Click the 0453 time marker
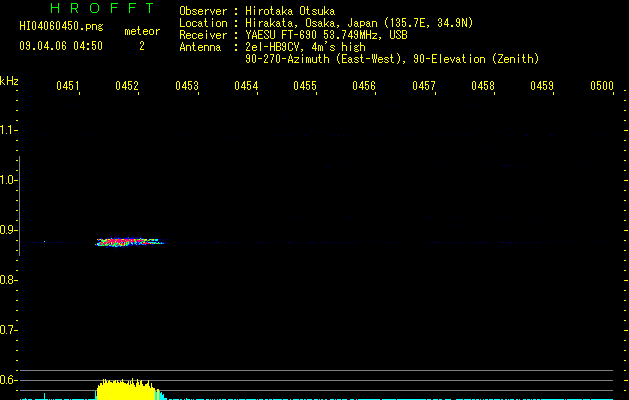 tap(187, 86)
